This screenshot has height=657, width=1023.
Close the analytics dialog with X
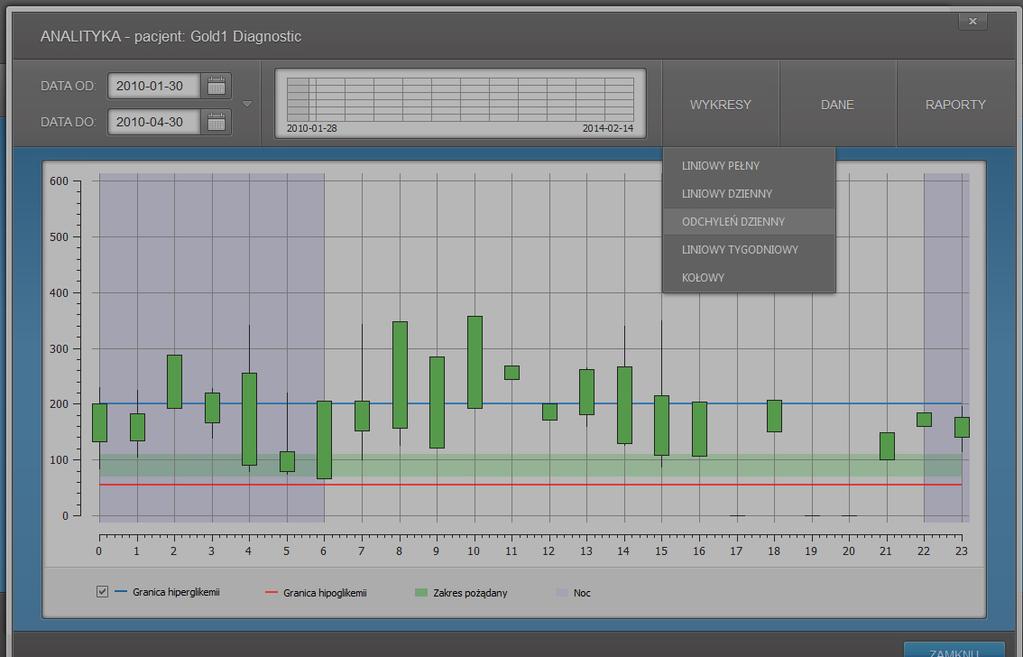tap(973, 21)
